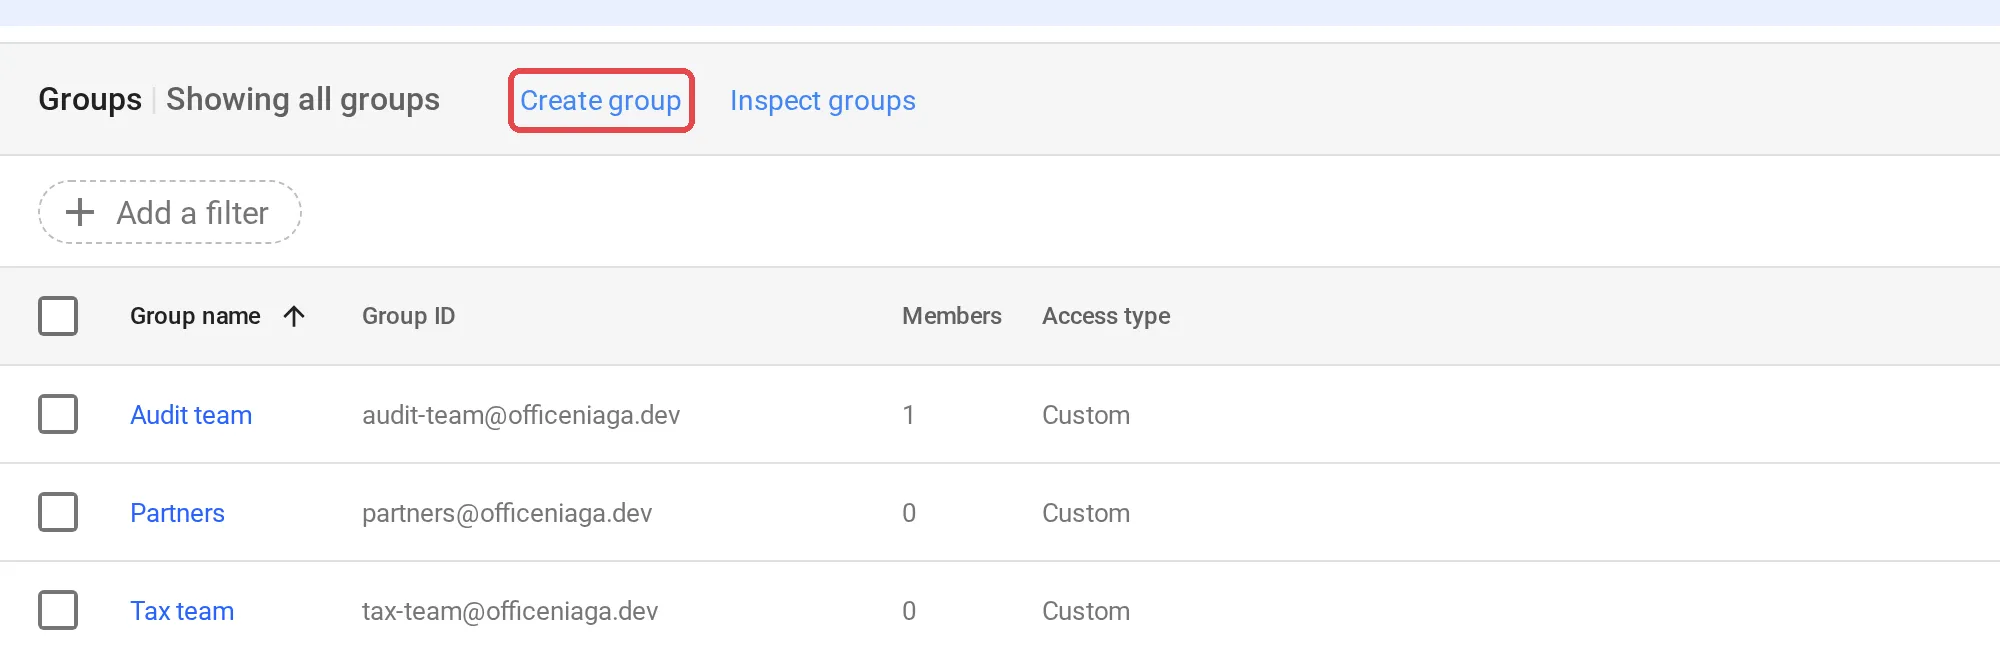Click partners@officeniaga.dev group ID
2000x660 pixels.
click(507, 512)
